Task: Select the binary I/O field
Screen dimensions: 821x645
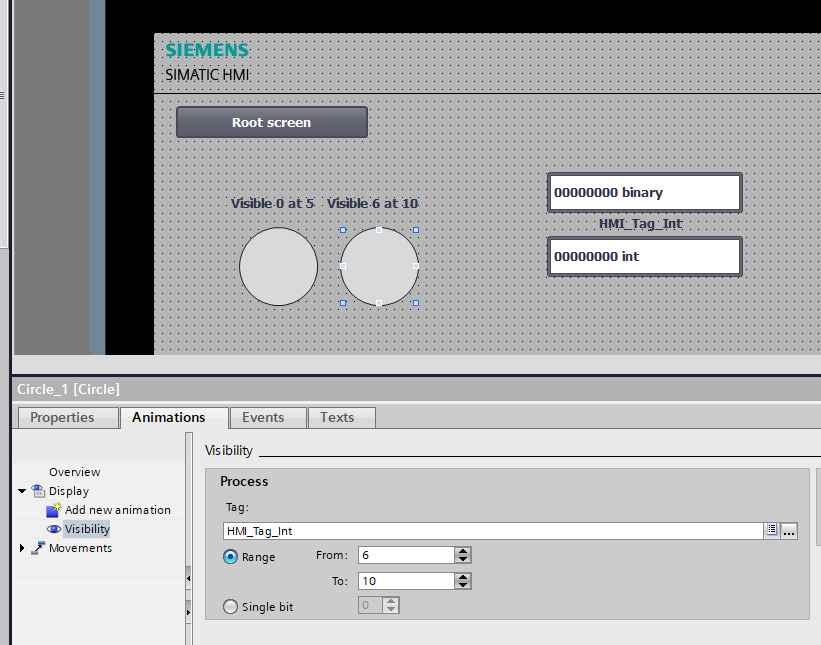Action: 644,192
